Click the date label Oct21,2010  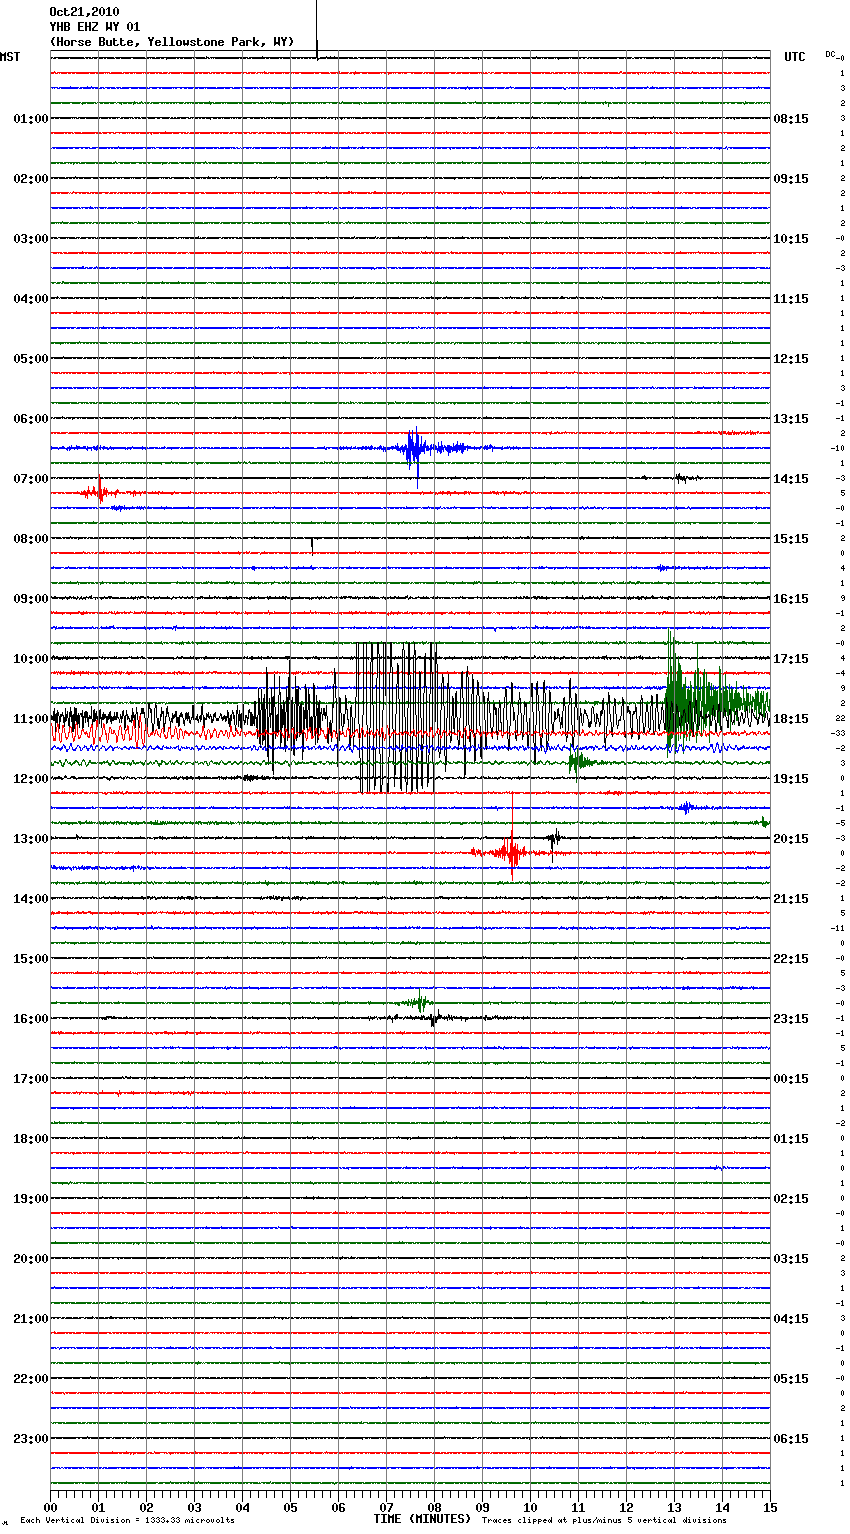tap(84, 12)
